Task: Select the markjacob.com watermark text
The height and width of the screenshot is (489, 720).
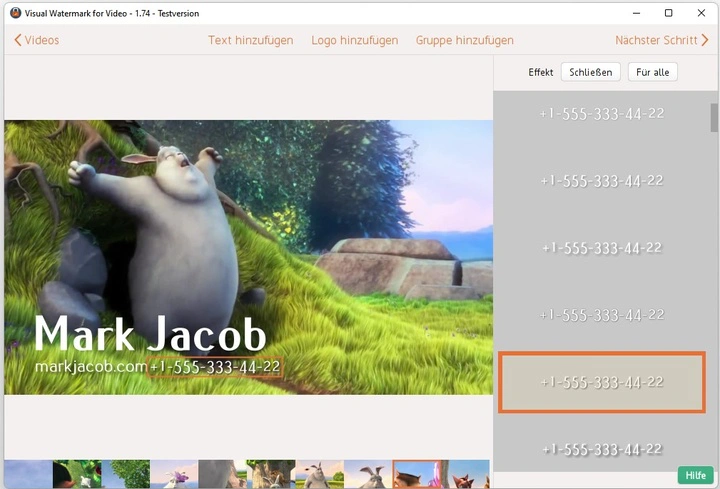Action: tap(91, 366)
